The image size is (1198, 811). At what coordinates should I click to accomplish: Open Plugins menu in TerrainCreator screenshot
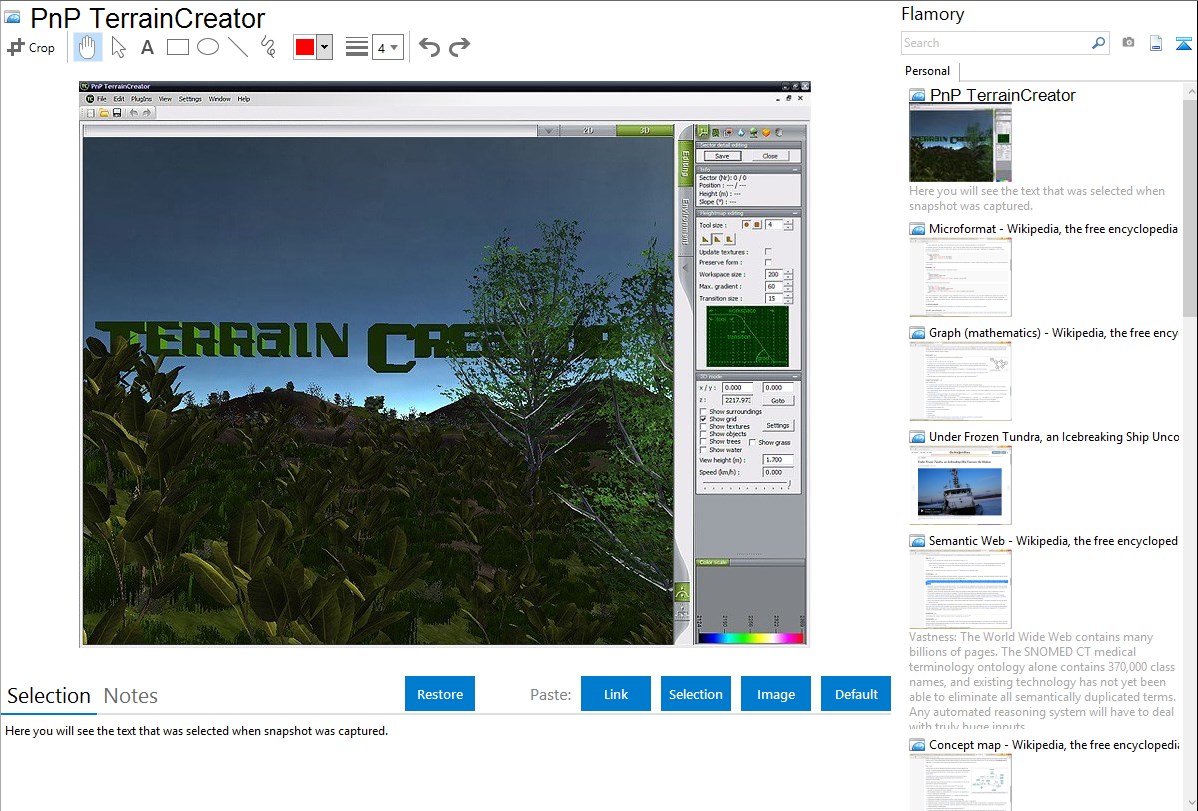141,99
